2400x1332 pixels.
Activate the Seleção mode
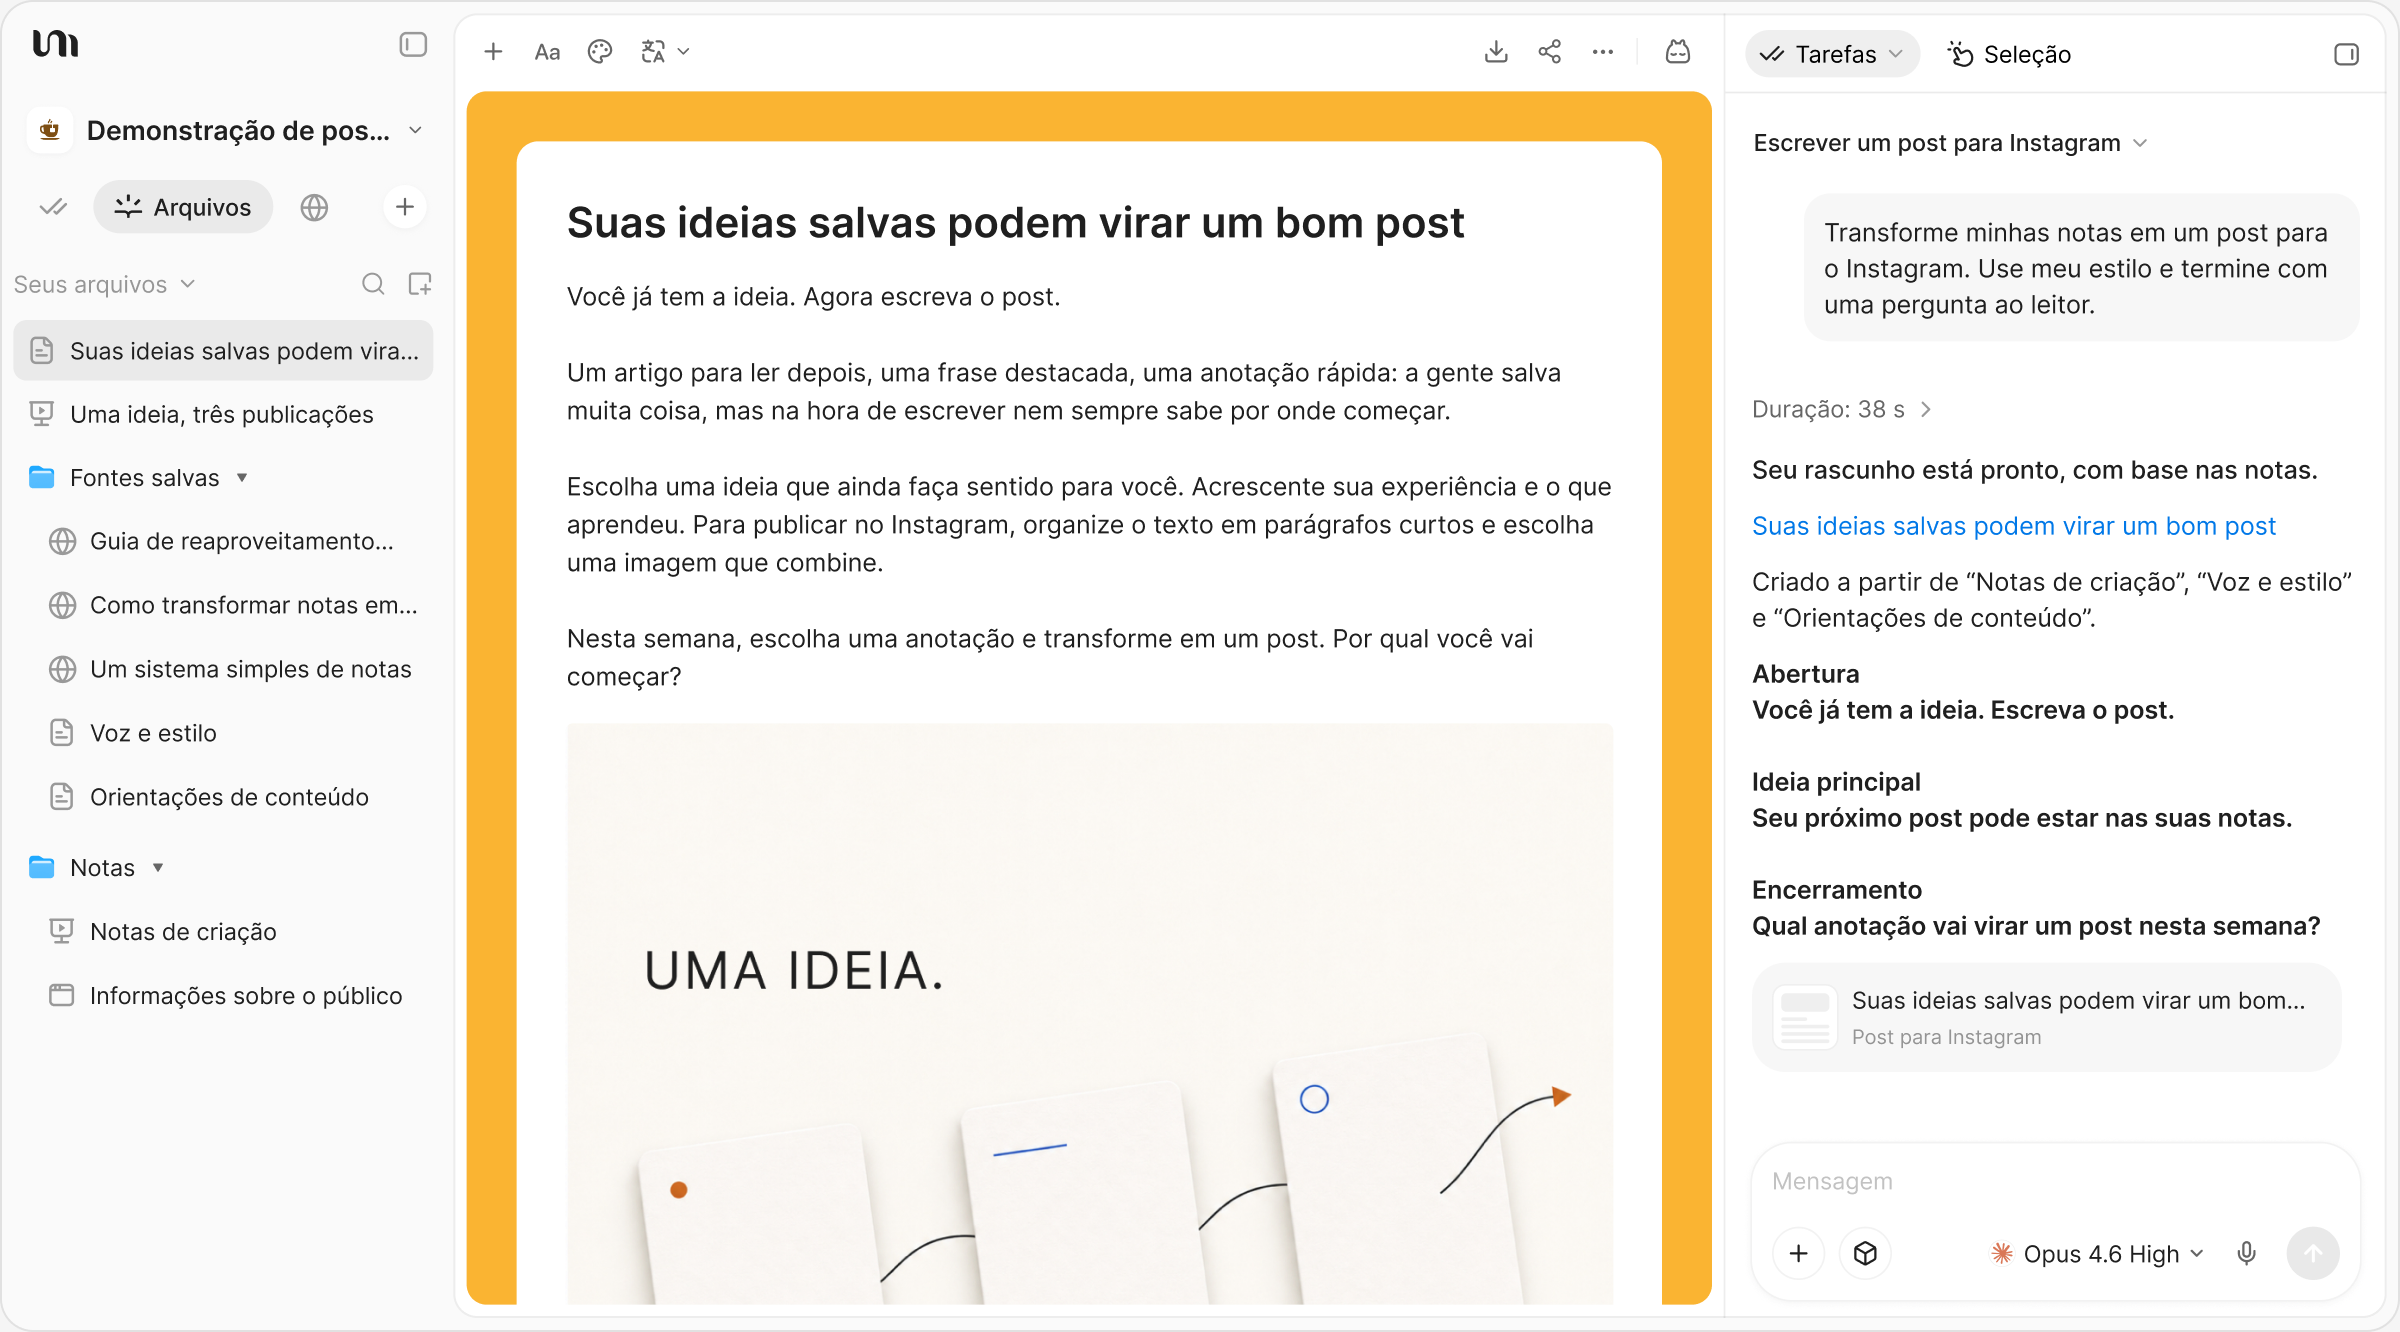[x=2010, y=54]
